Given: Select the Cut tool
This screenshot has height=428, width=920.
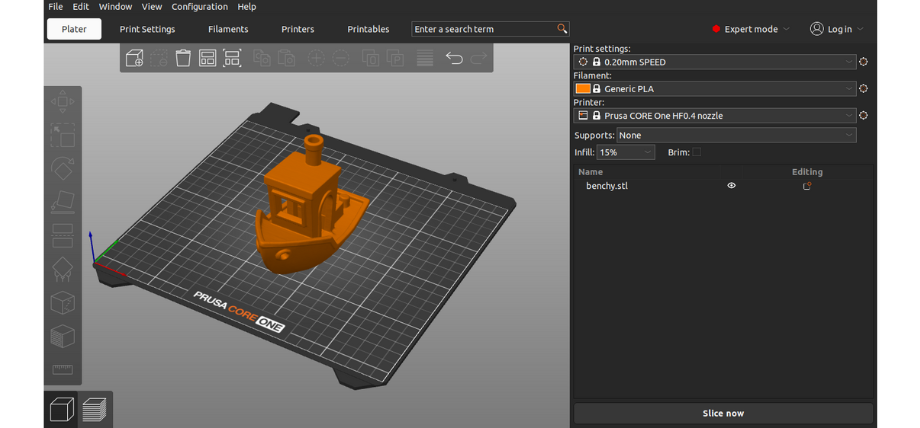Looking at the screenshot, I should 63,235.
